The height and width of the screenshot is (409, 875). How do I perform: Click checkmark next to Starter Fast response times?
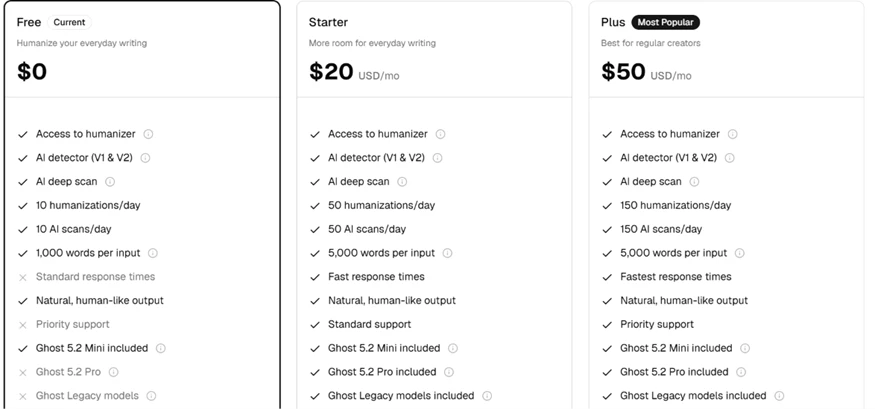point(315,277)
